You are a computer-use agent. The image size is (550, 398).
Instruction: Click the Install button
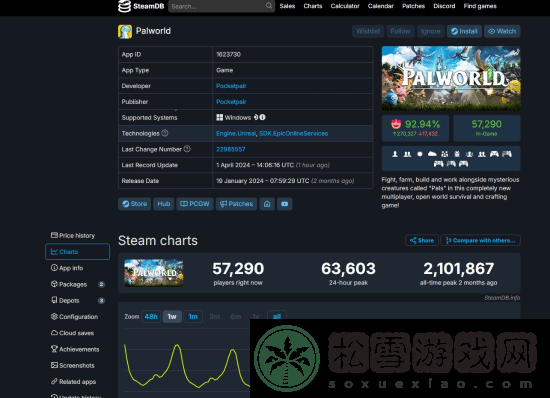[x=464, y=31]
